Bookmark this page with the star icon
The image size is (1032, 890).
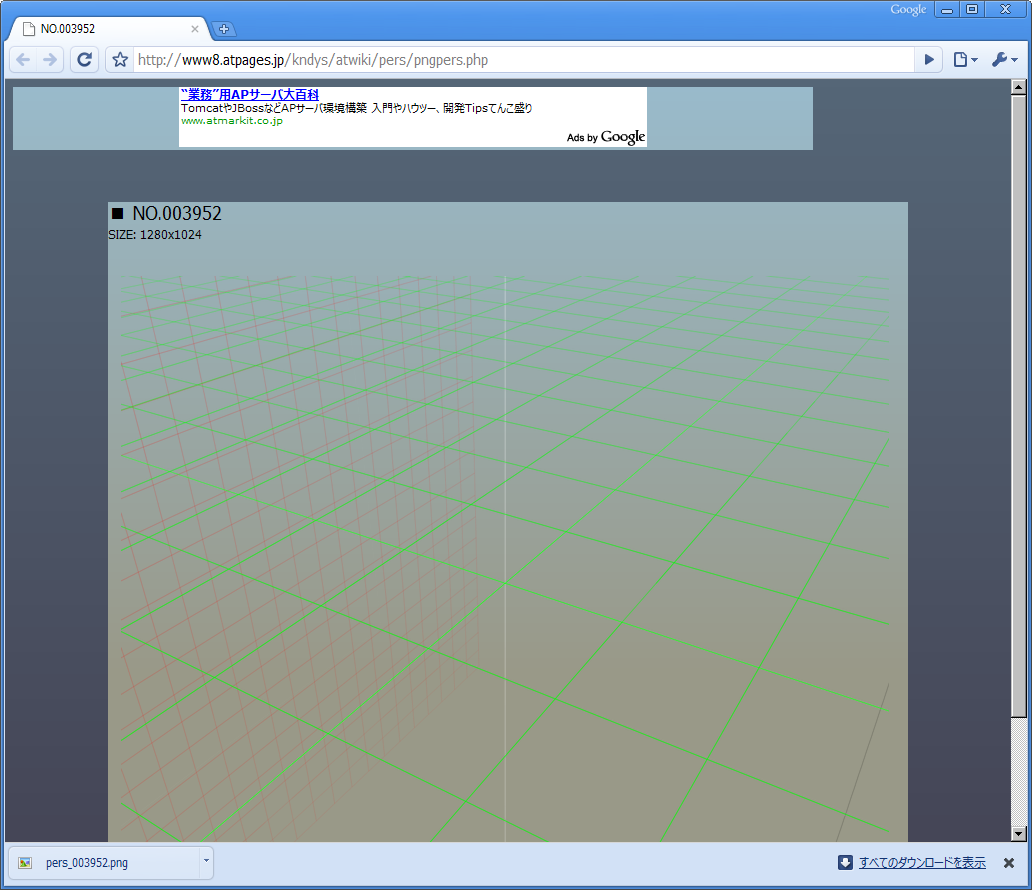(x=120, y=60)
